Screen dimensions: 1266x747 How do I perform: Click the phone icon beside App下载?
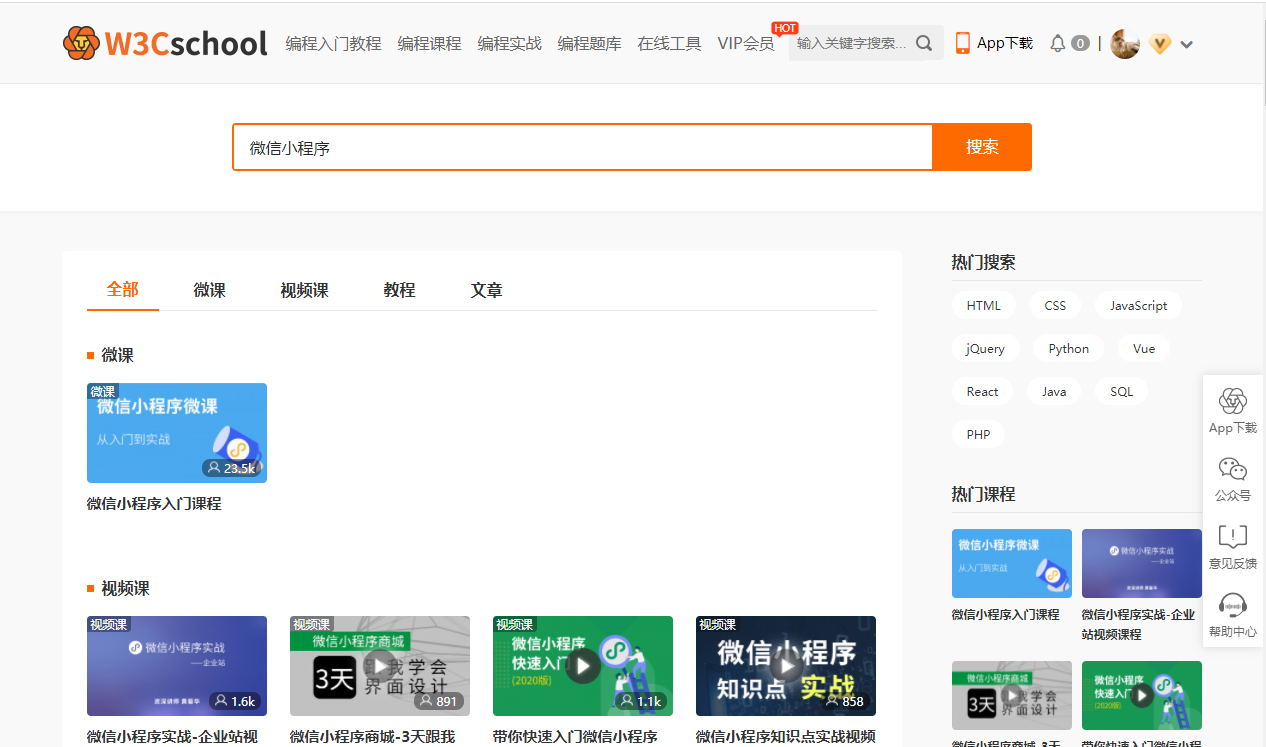click(963, 43)
